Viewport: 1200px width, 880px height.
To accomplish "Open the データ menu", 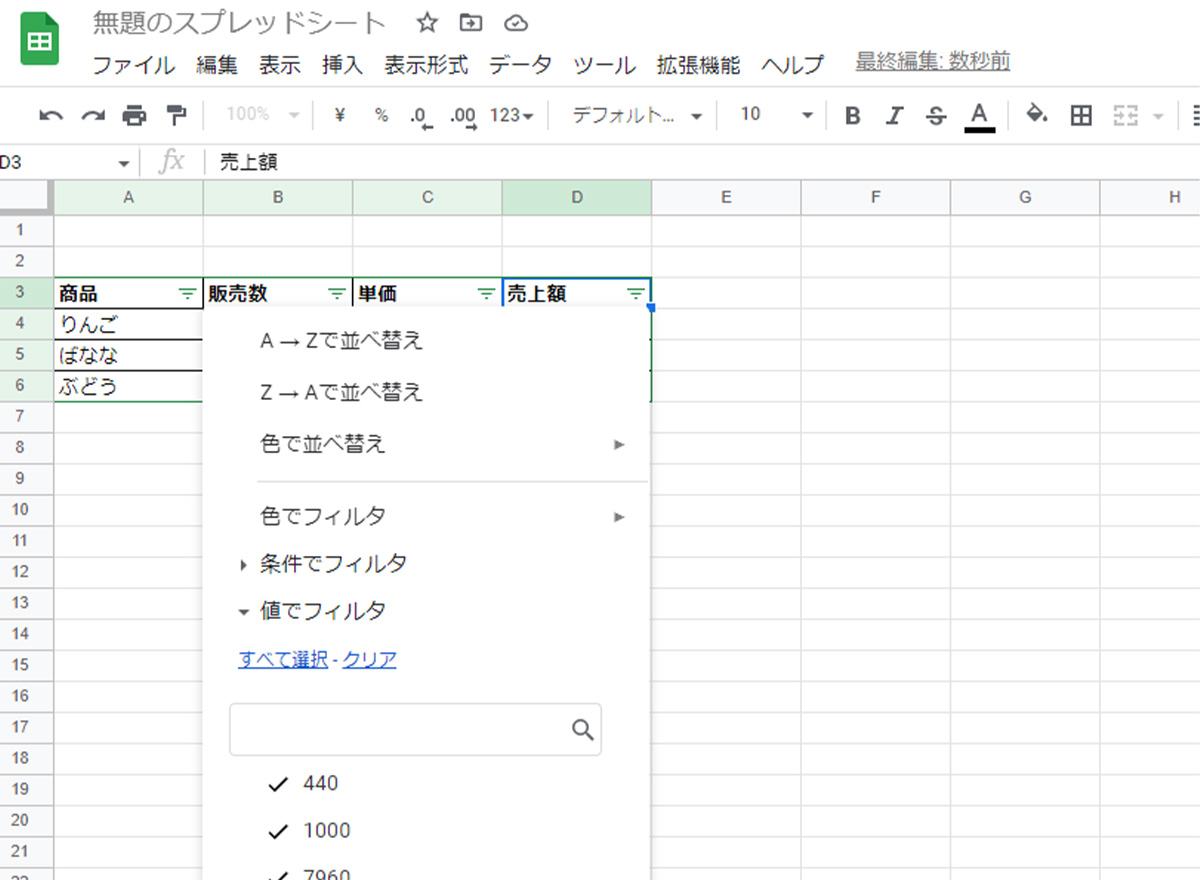I will [x=520, y=65].
